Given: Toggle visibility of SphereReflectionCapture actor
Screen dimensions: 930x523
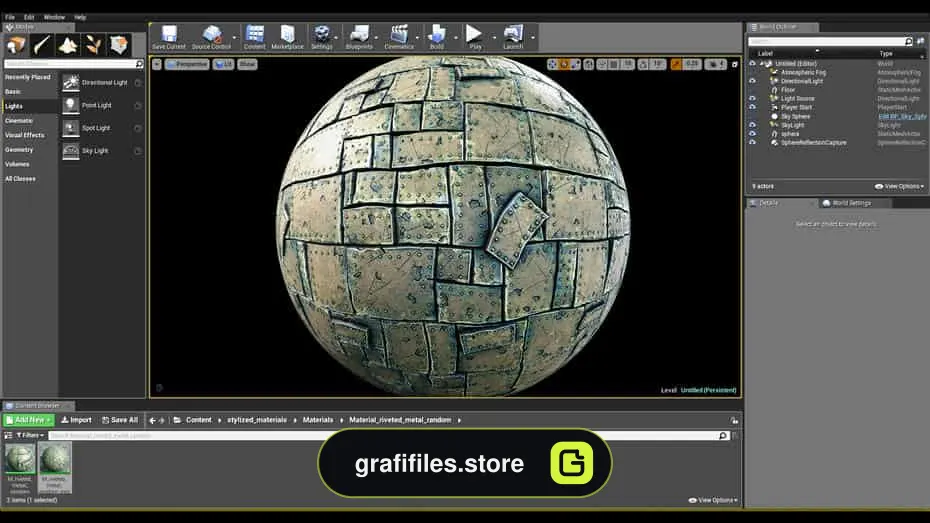Looking at the screenshot, I should 753,142.
